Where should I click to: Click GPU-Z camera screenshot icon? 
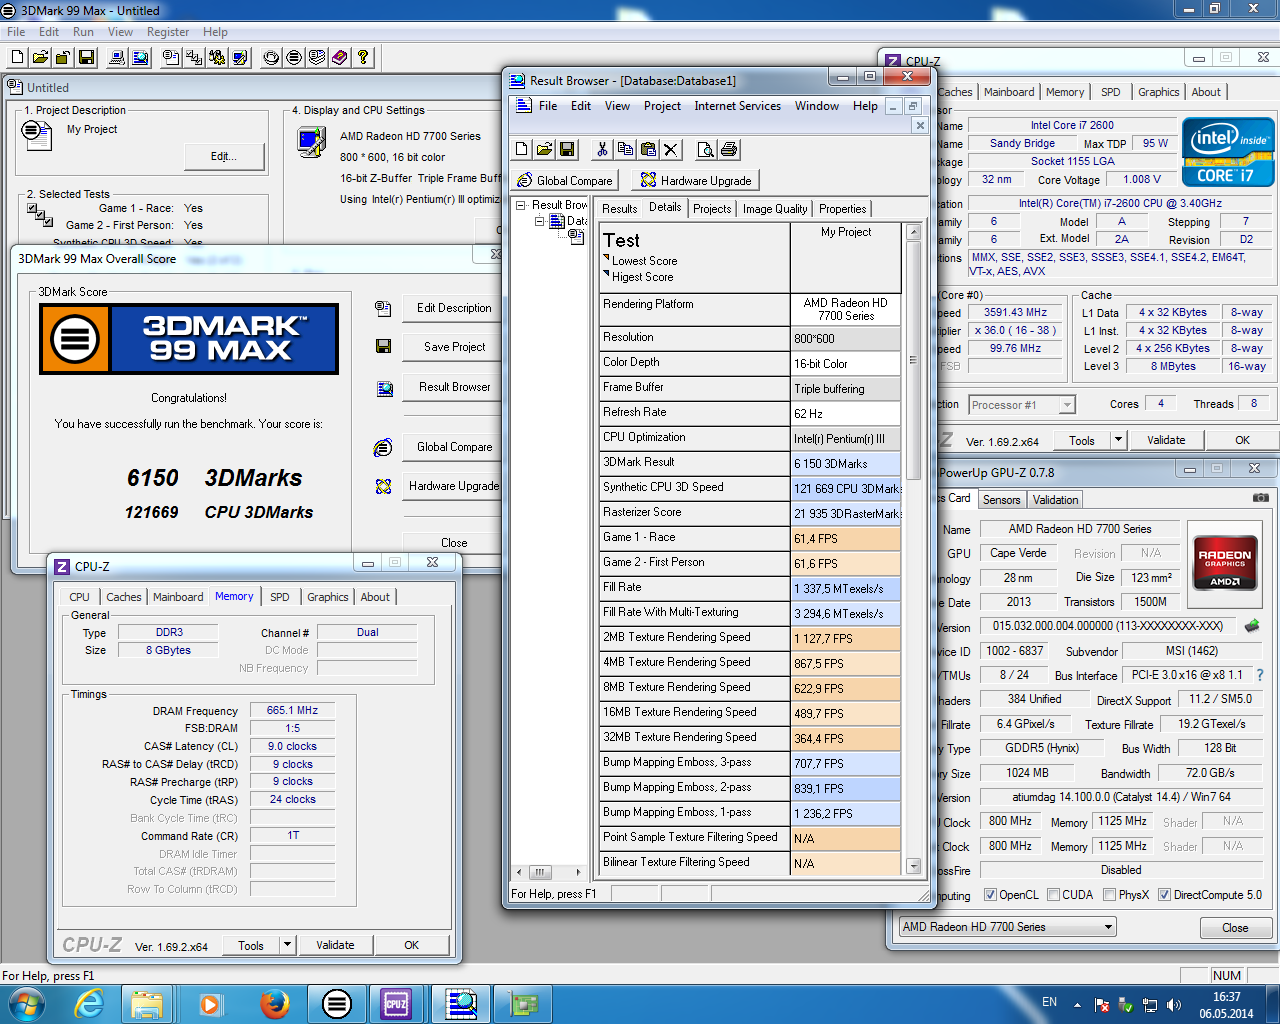[x=1261, y=498]
